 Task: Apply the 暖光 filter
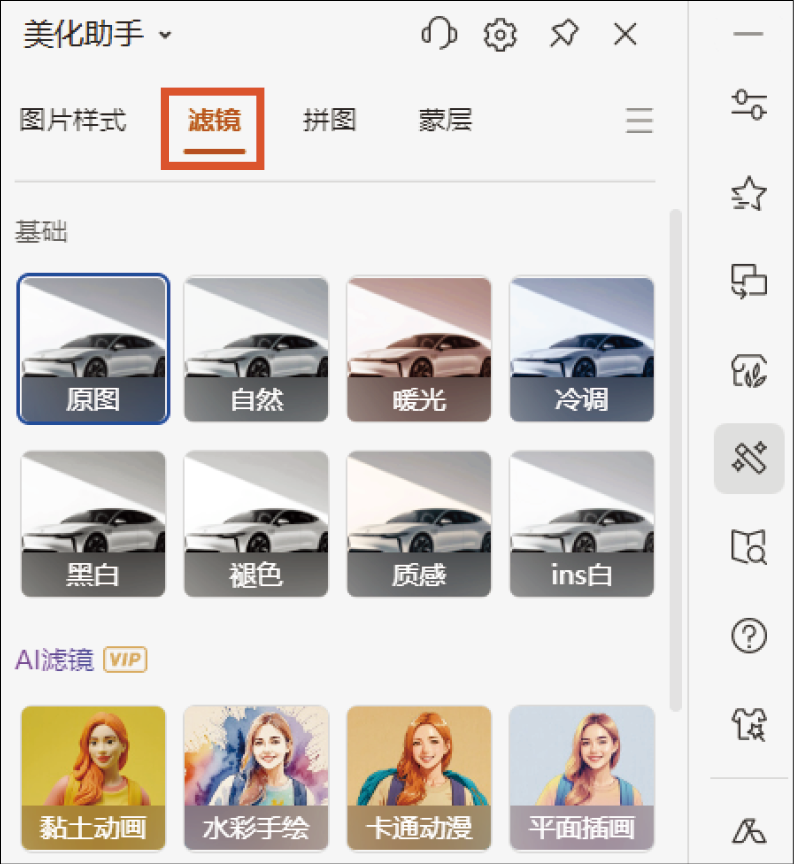pyautogui.click(x=419, y=349)
